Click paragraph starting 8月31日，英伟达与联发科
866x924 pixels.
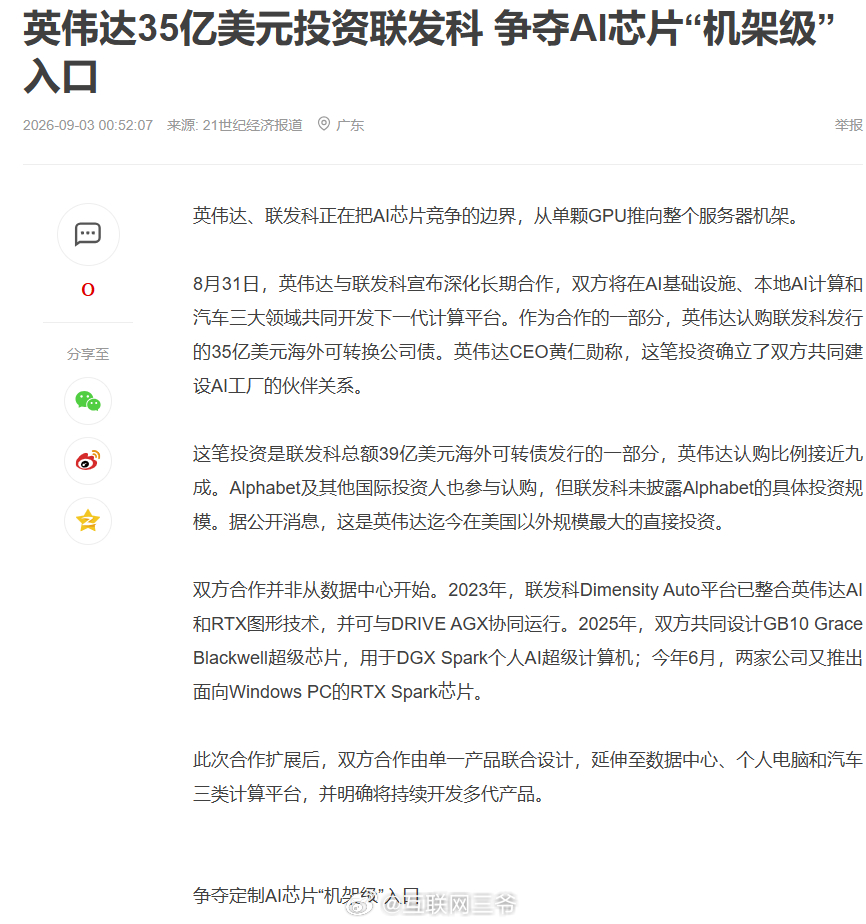528,335
